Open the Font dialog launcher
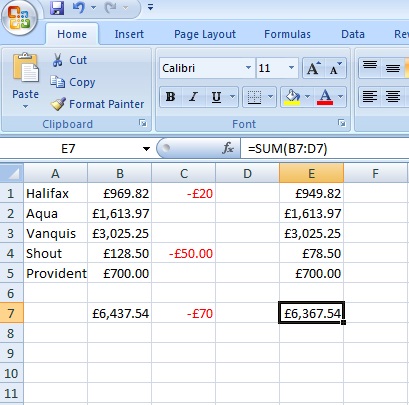 tap(342, 123)
